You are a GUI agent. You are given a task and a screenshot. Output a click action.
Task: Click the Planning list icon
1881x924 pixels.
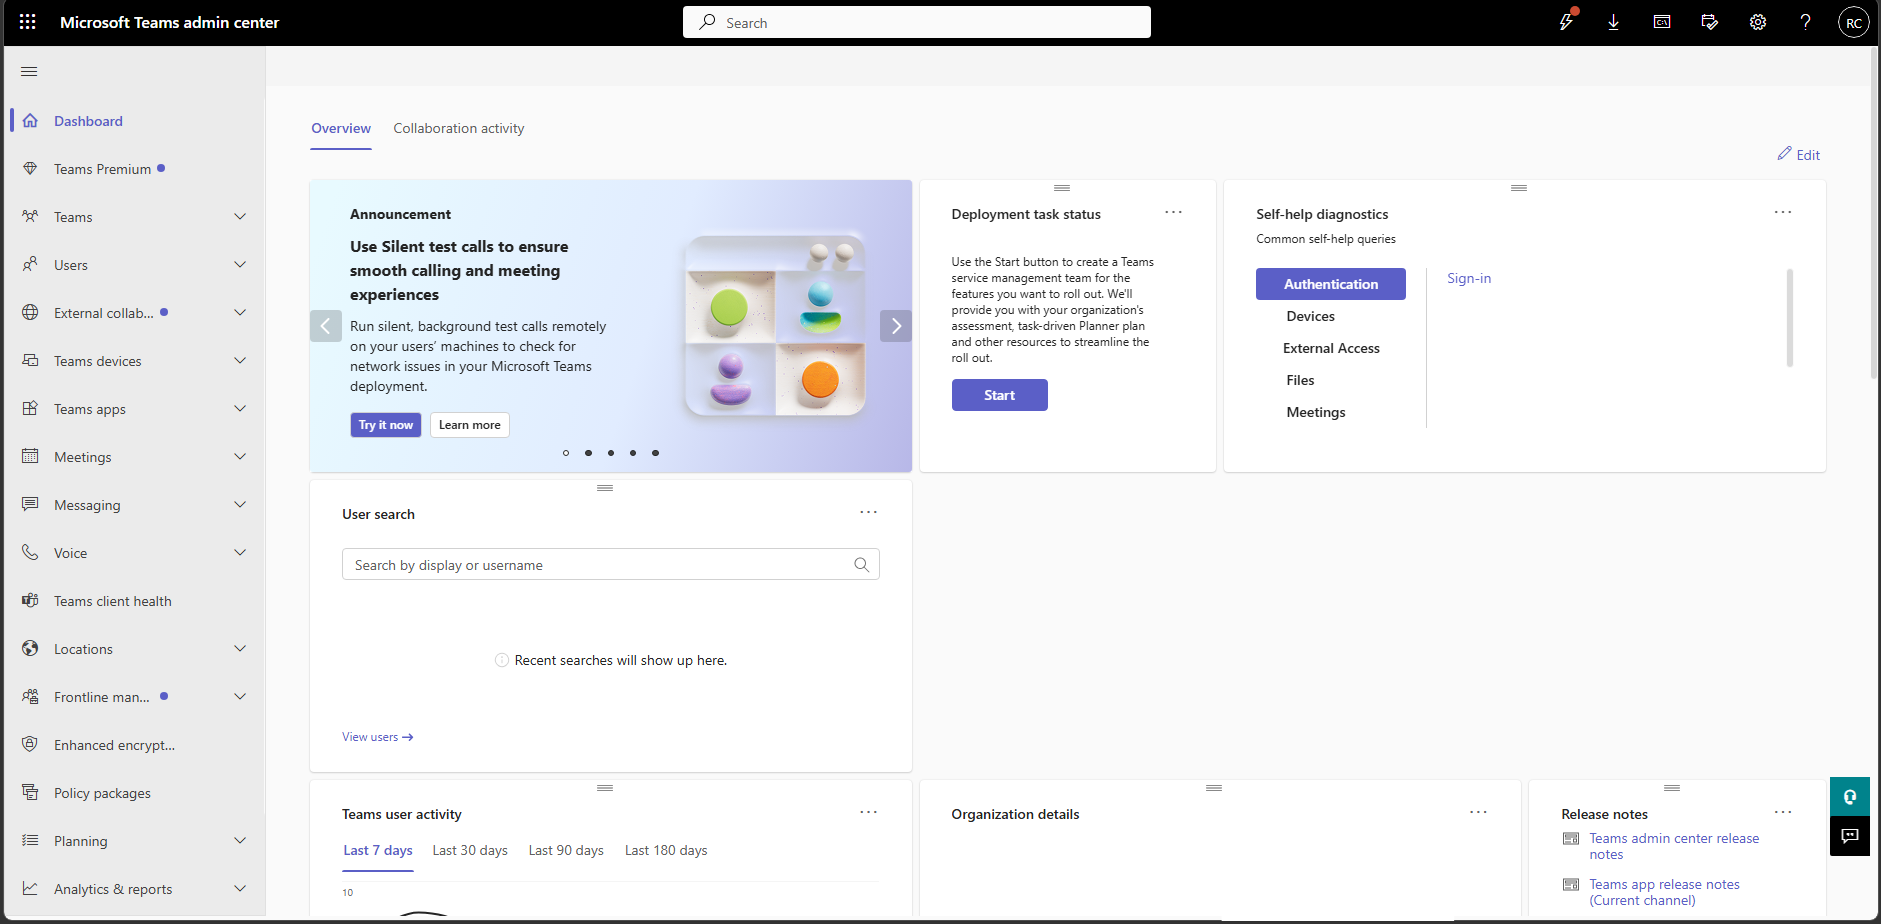(x=30, y=841)
